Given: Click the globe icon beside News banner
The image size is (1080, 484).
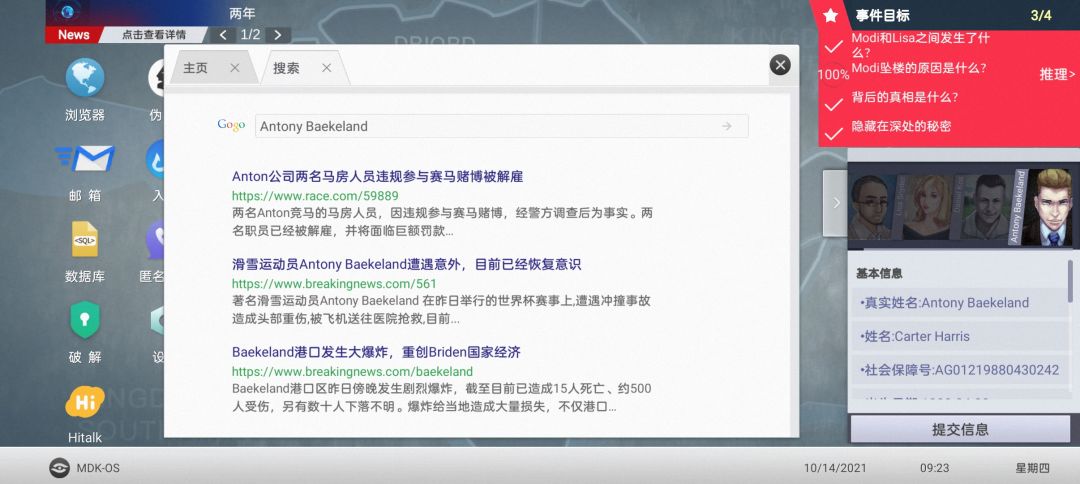Looking at the screenshot, I should (x=67, y=12).
